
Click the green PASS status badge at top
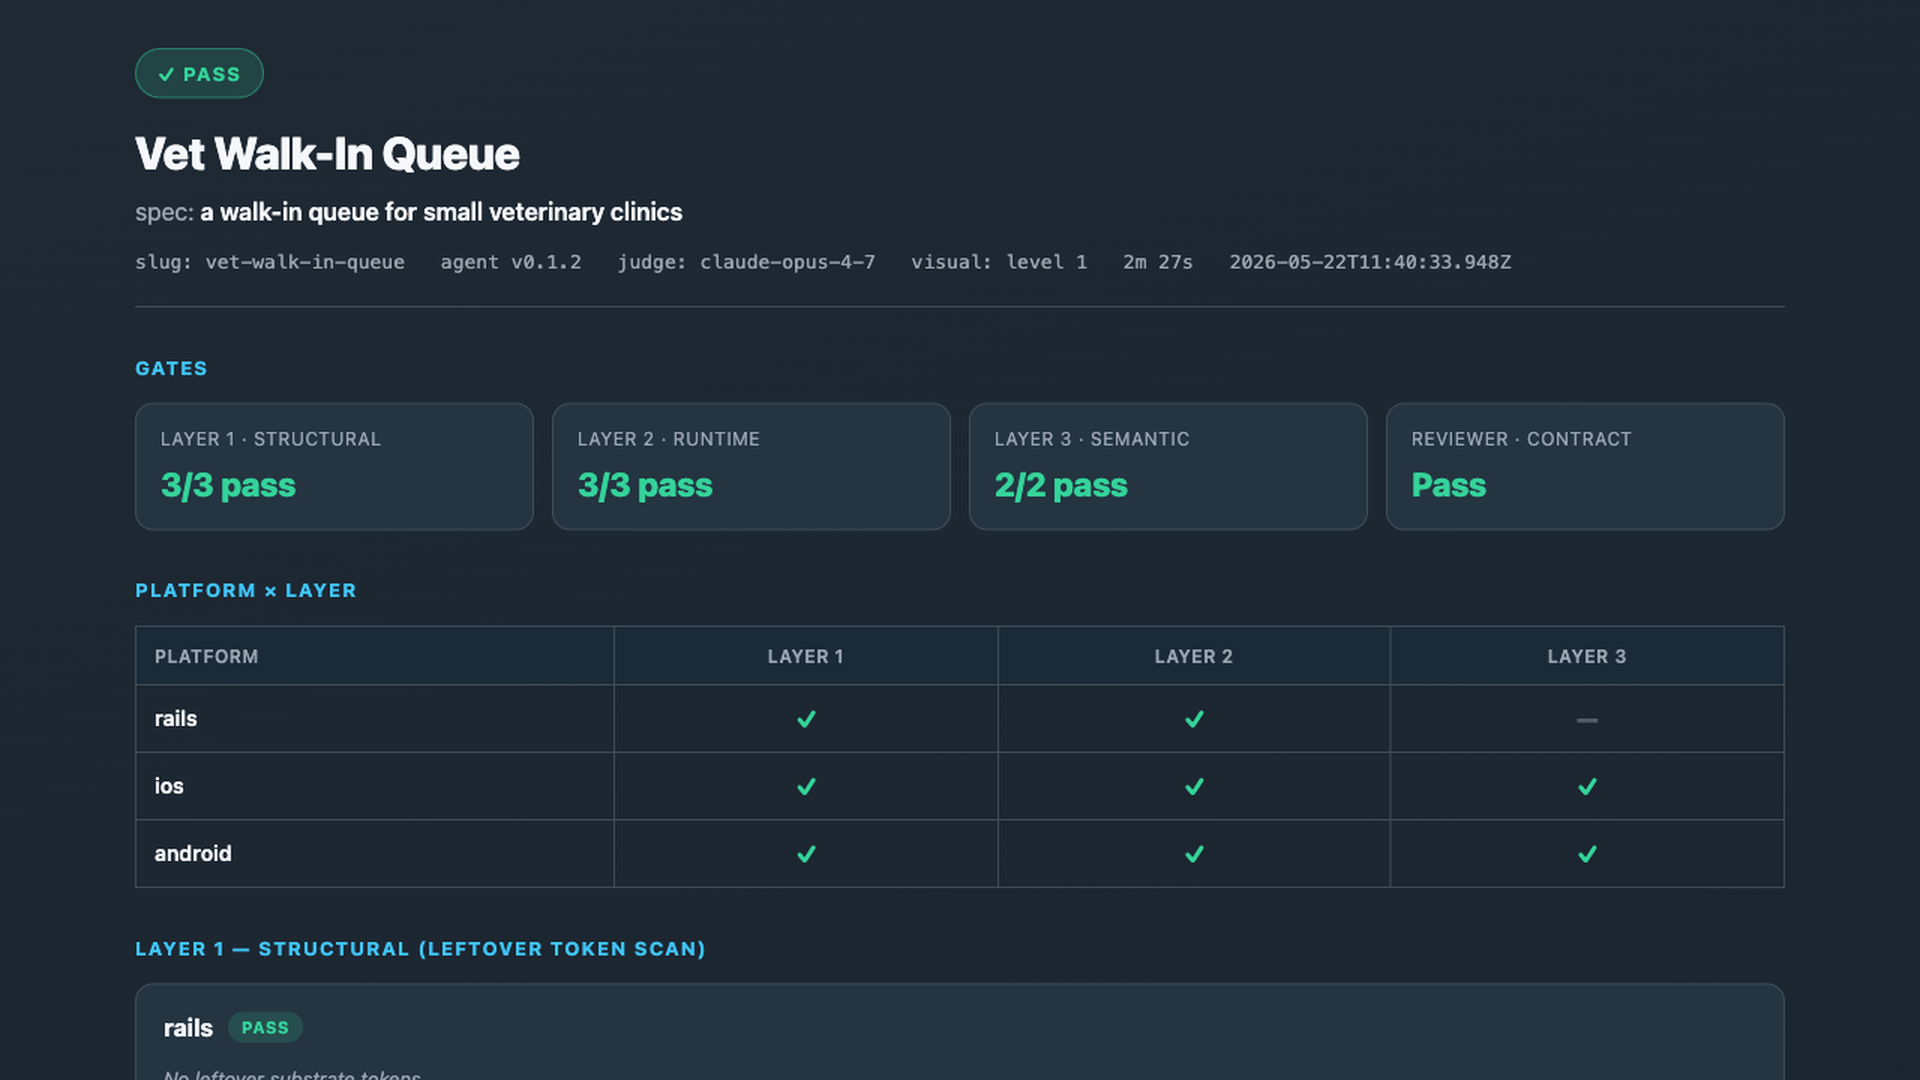click(x=199, y=74)
